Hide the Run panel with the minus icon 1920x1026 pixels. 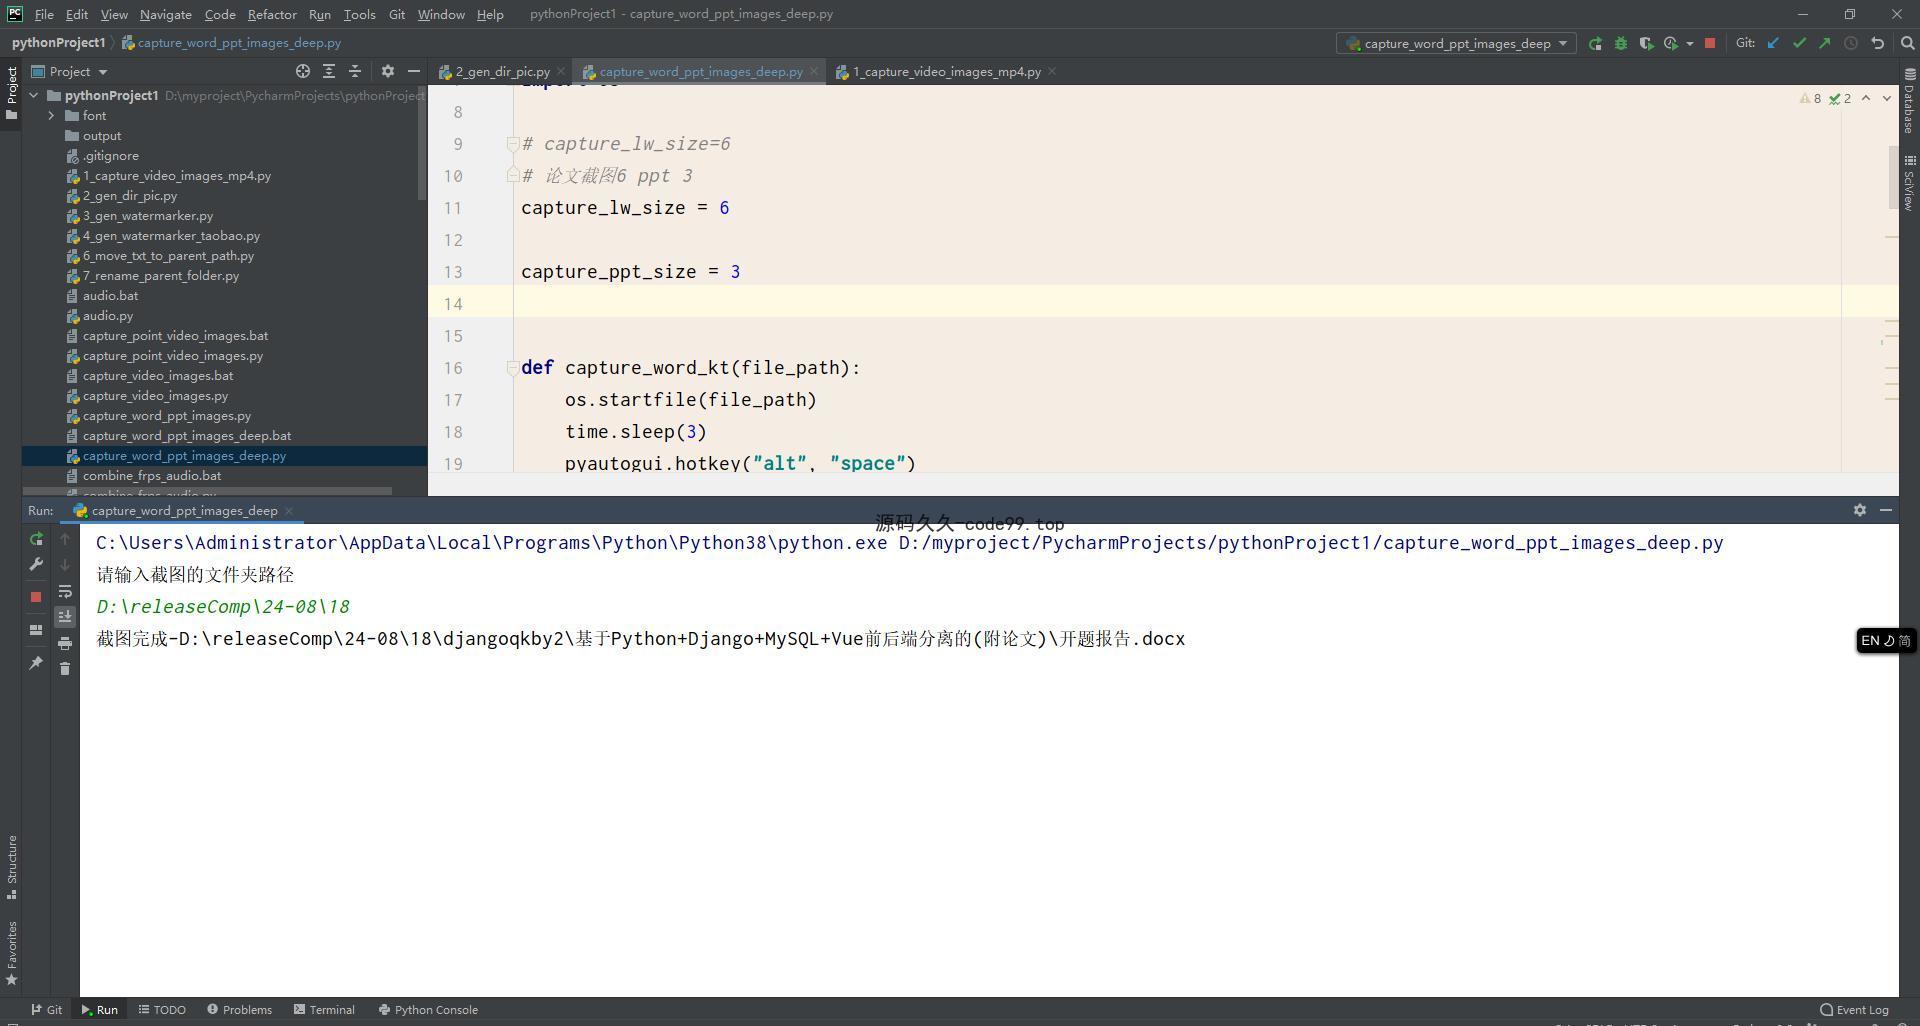tap(1885, 510)
